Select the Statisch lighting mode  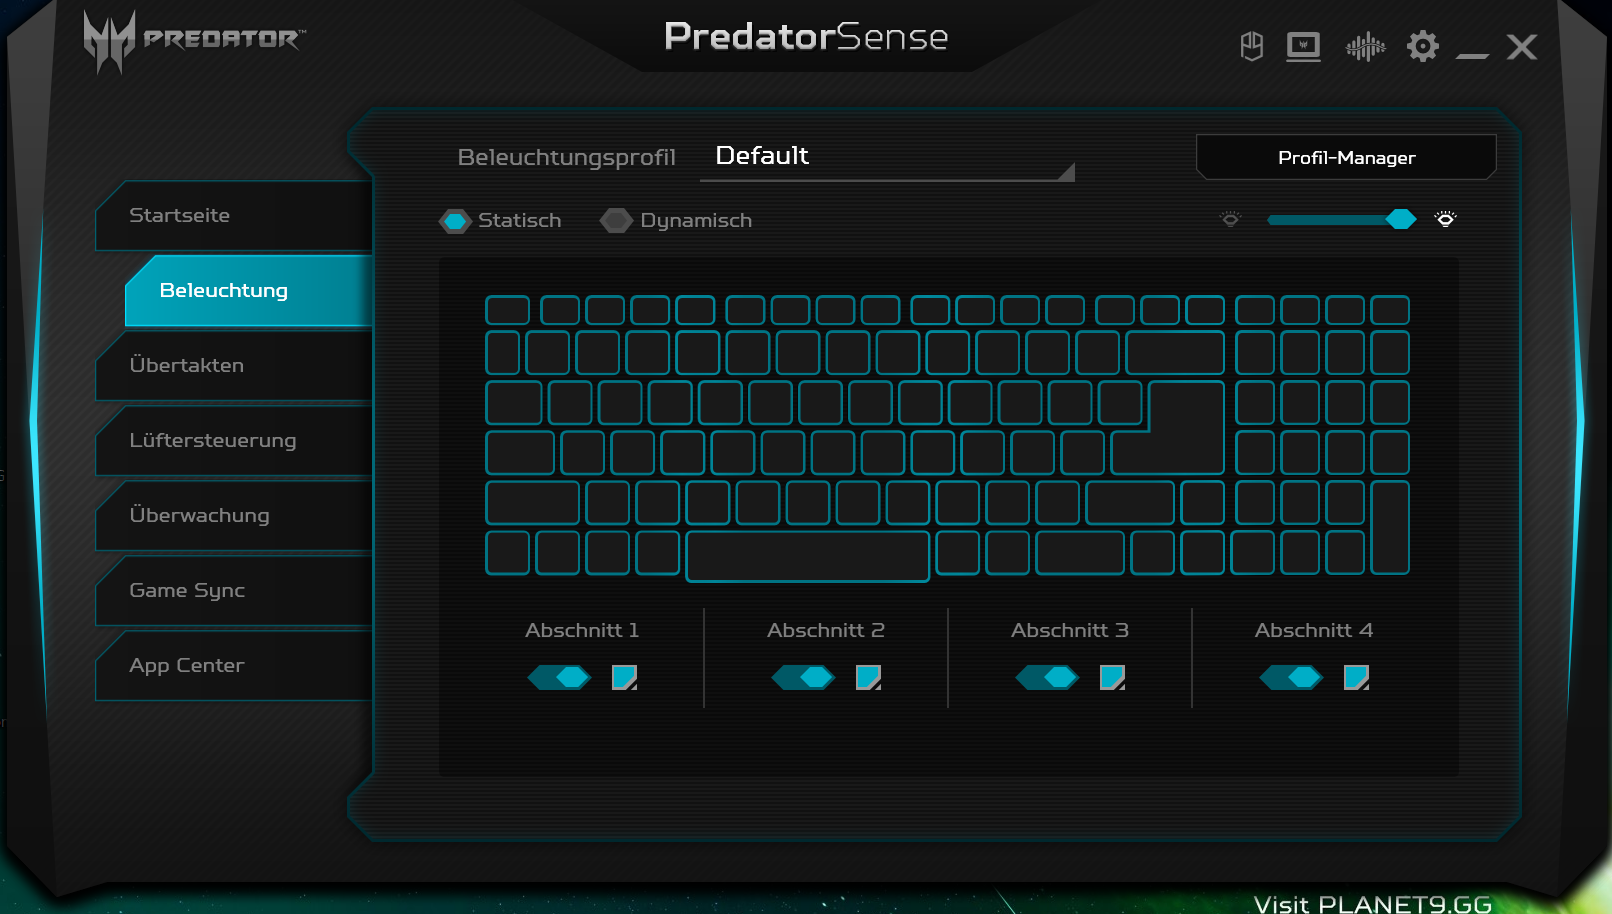[x=500, y=220]
